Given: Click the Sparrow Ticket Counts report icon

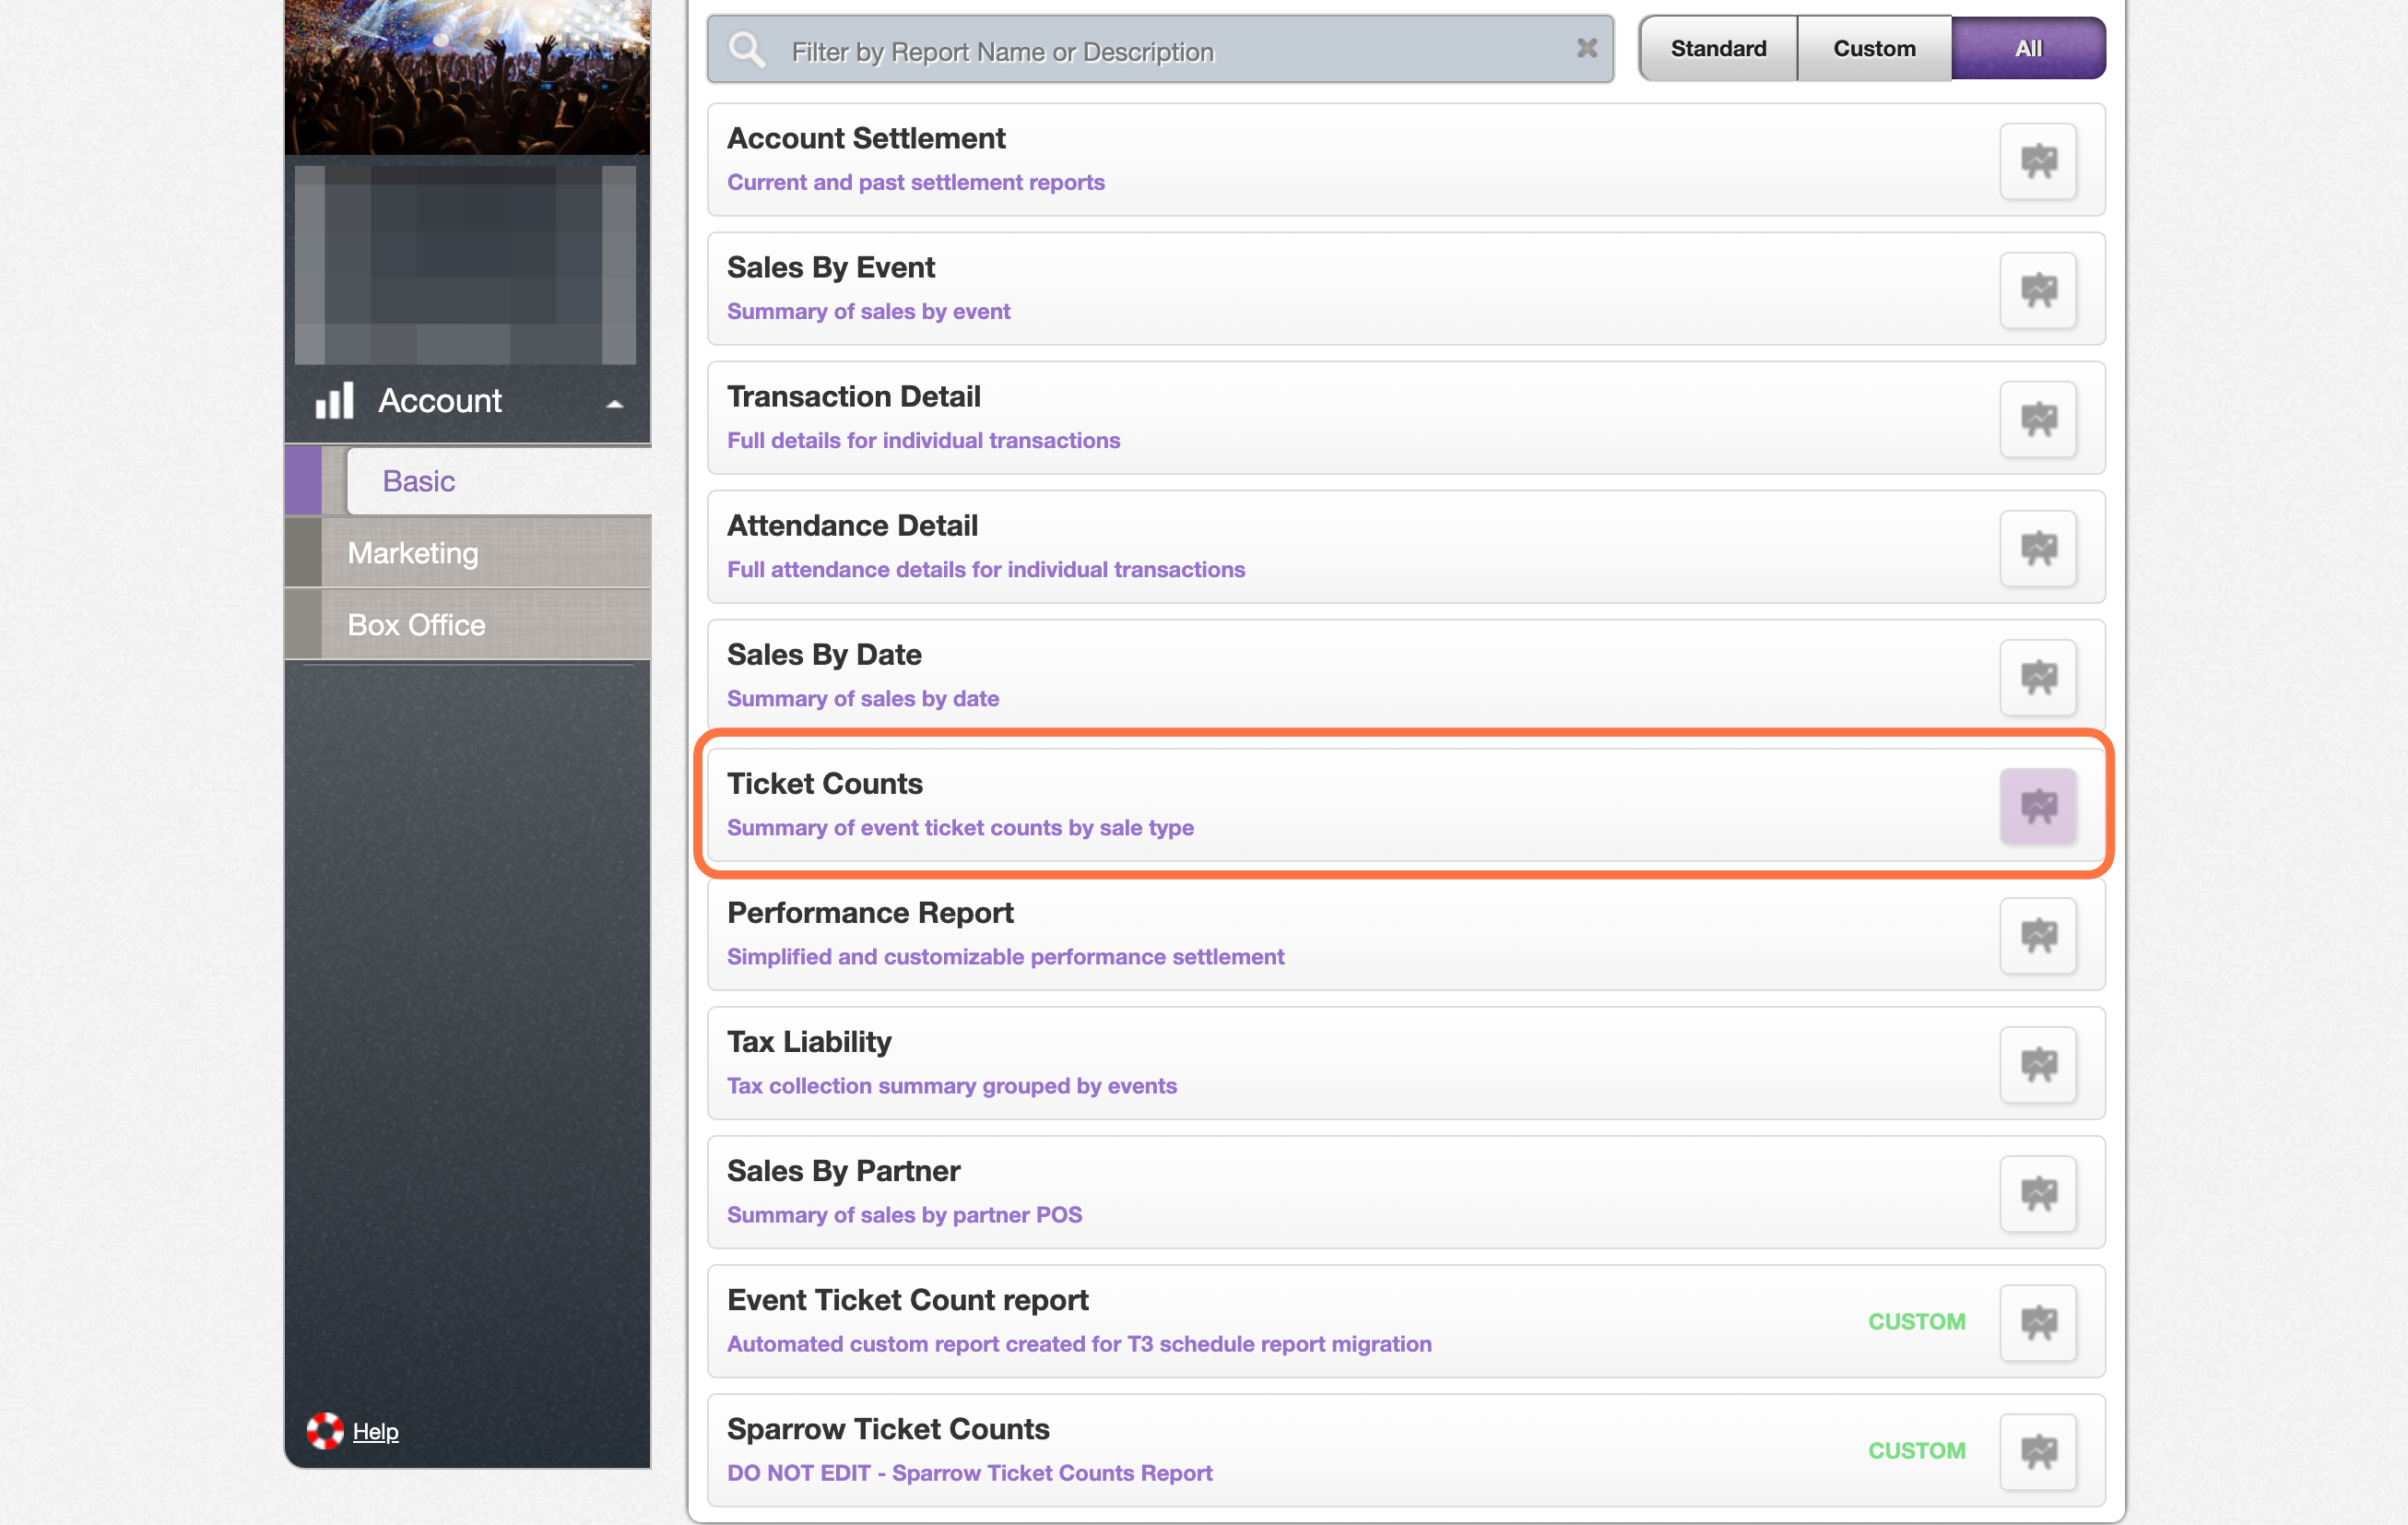Looking at the screenshot, I should coord(2038,1451).
